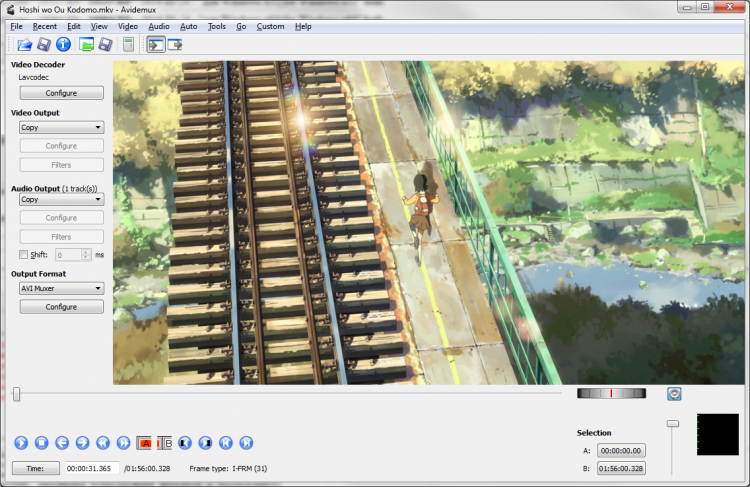750x487 pixels.
Task: Open the Help menu
Action: (x=303, y=26)
